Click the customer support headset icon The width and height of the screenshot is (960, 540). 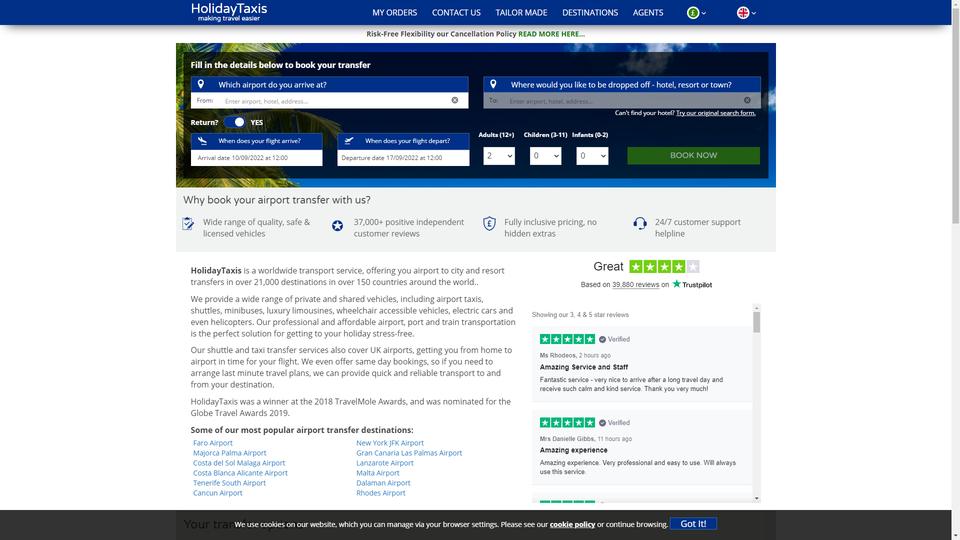click(x=640, y=224)
